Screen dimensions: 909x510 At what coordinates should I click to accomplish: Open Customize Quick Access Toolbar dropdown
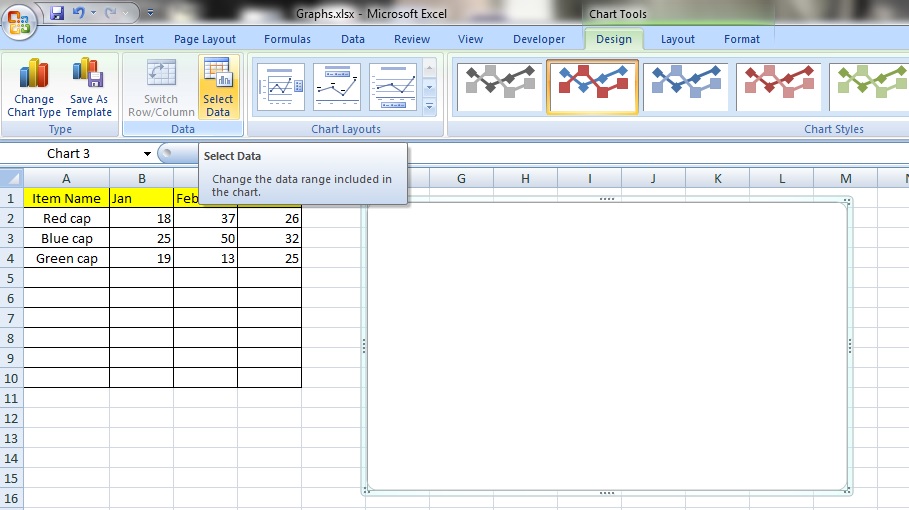point(150,14)
